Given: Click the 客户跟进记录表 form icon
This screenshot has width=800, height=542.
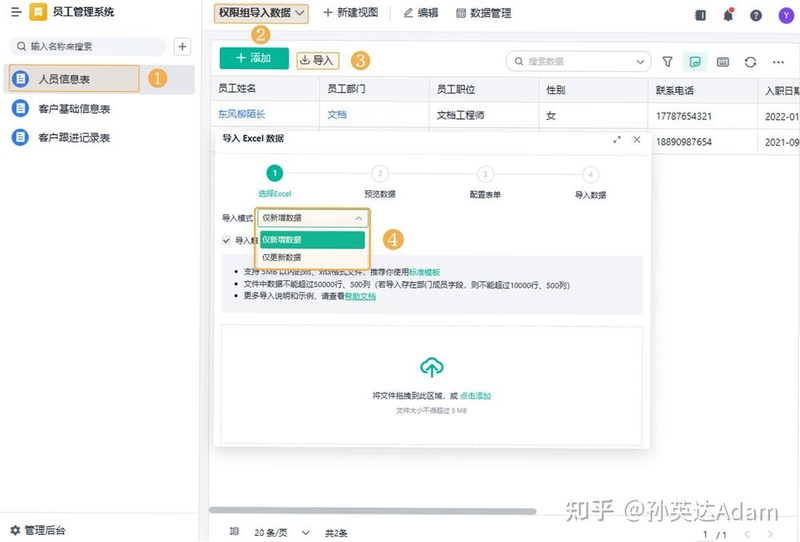Looking at the screenshot, I should click(x=20, y=137).
